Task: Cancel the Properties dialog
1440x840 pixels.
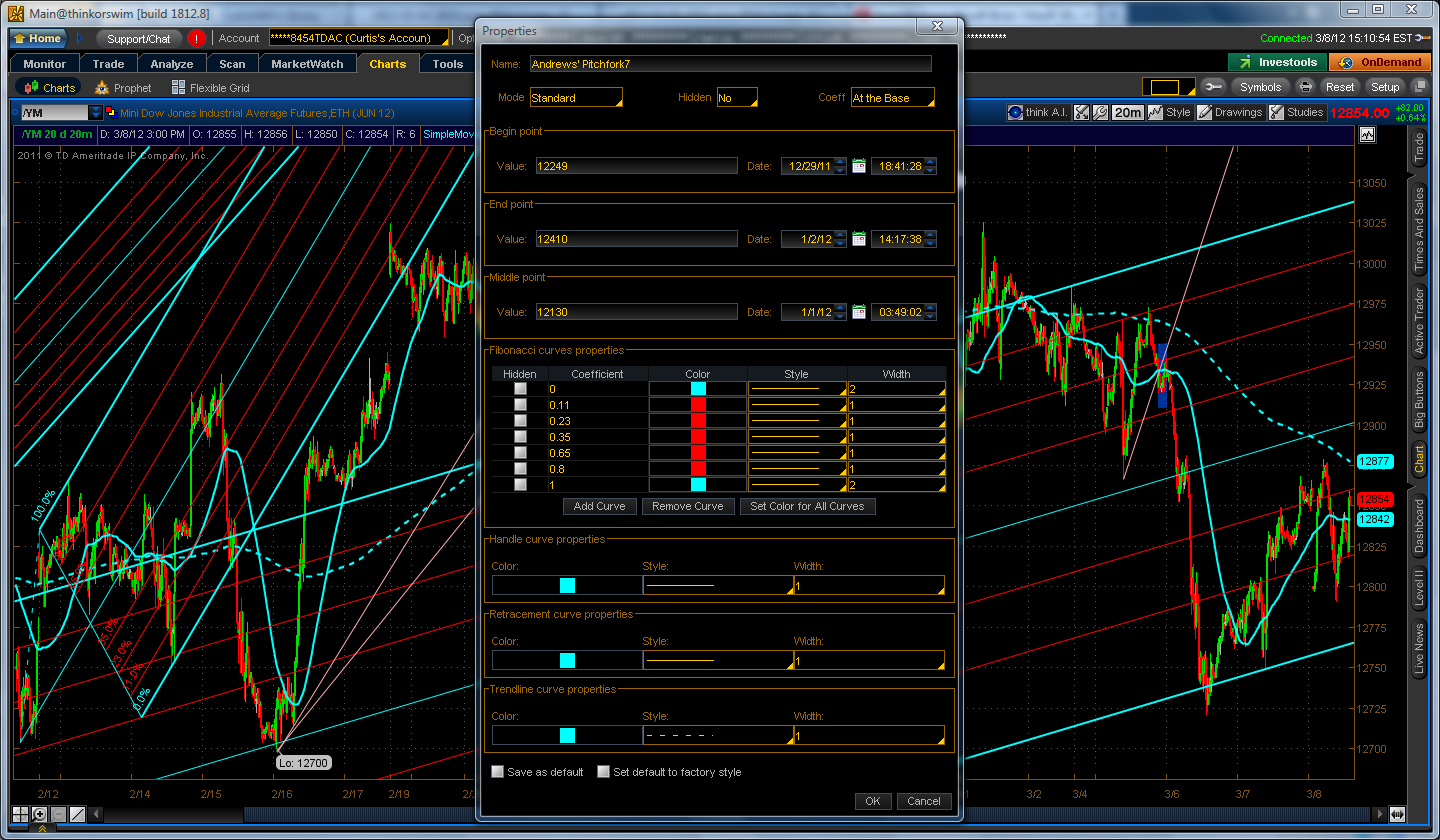Action: point(924,801)
